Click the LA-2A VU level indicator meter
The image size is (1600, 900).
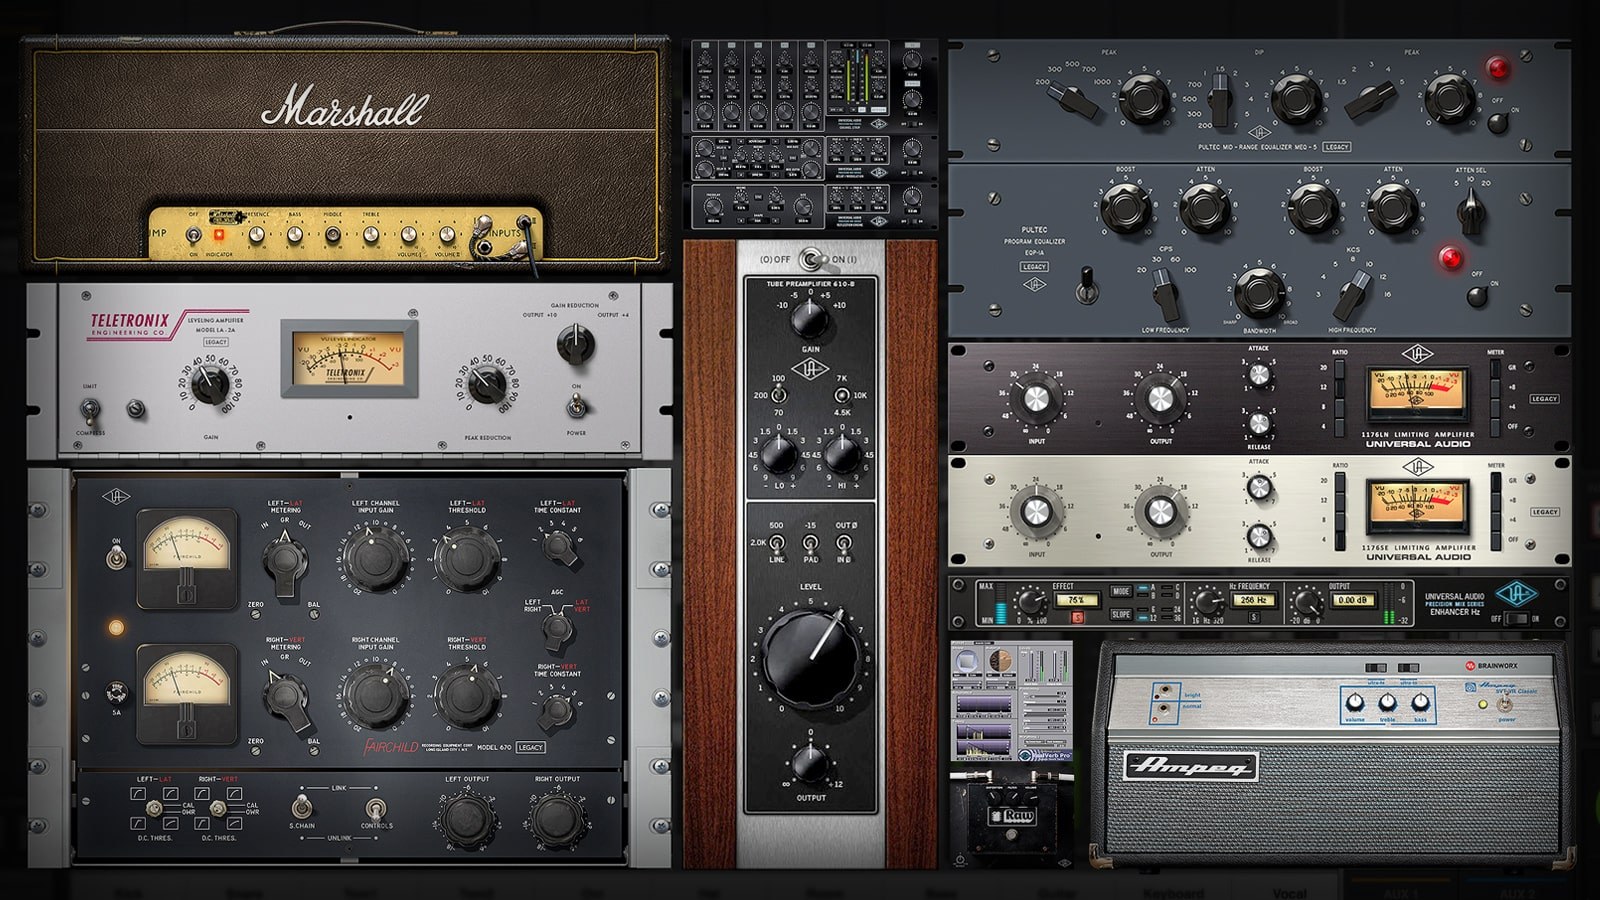[x=348, y=359]
